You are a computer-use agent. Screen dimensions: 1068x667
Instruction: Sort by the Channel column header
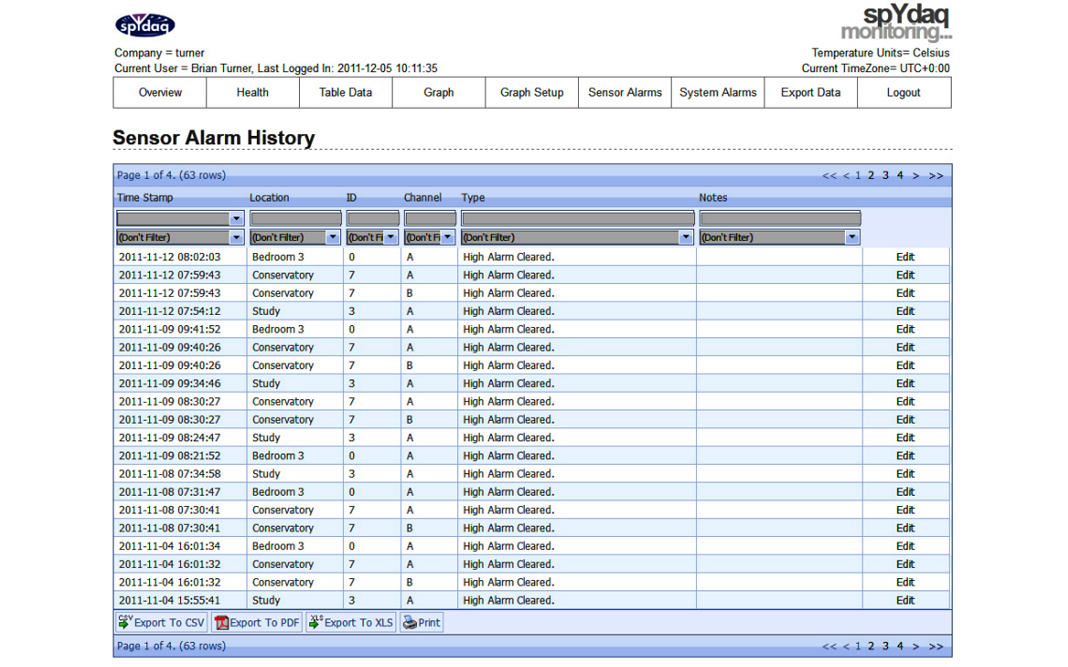[x=422, y=198]
